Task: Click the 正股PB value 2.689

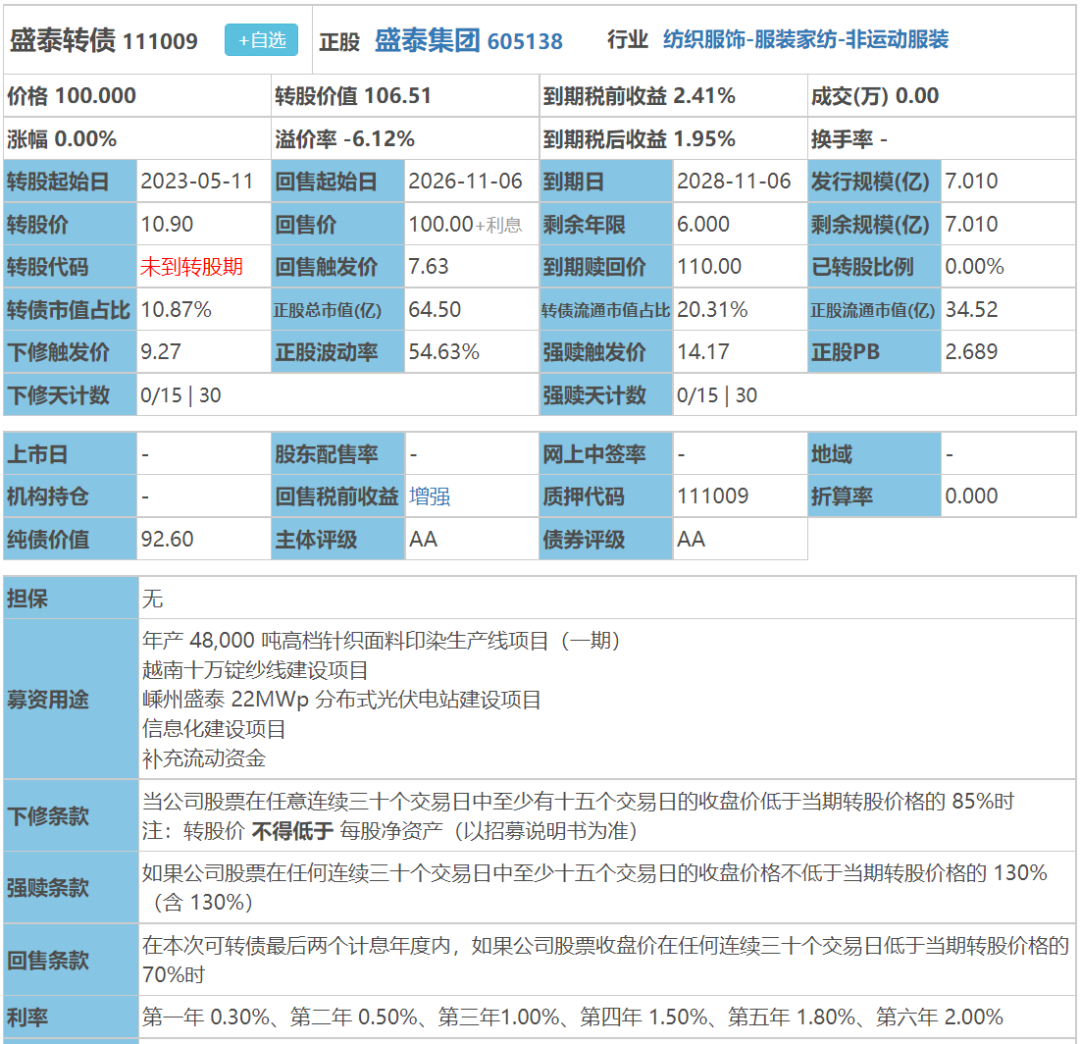Action: pos(971,352)
